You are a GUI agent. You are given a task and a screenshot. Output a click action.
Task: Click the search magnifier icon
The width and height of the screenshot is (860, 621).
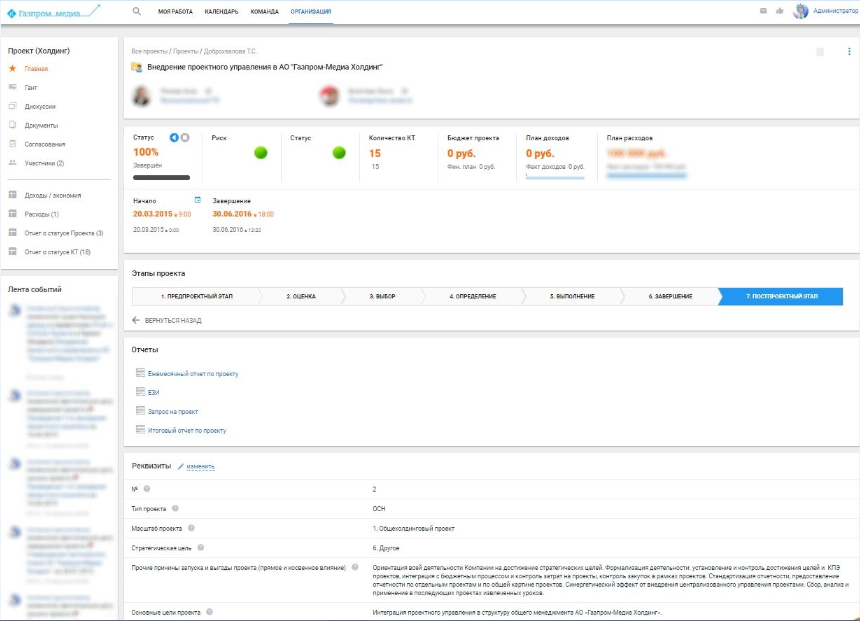(x=137, y=11)
